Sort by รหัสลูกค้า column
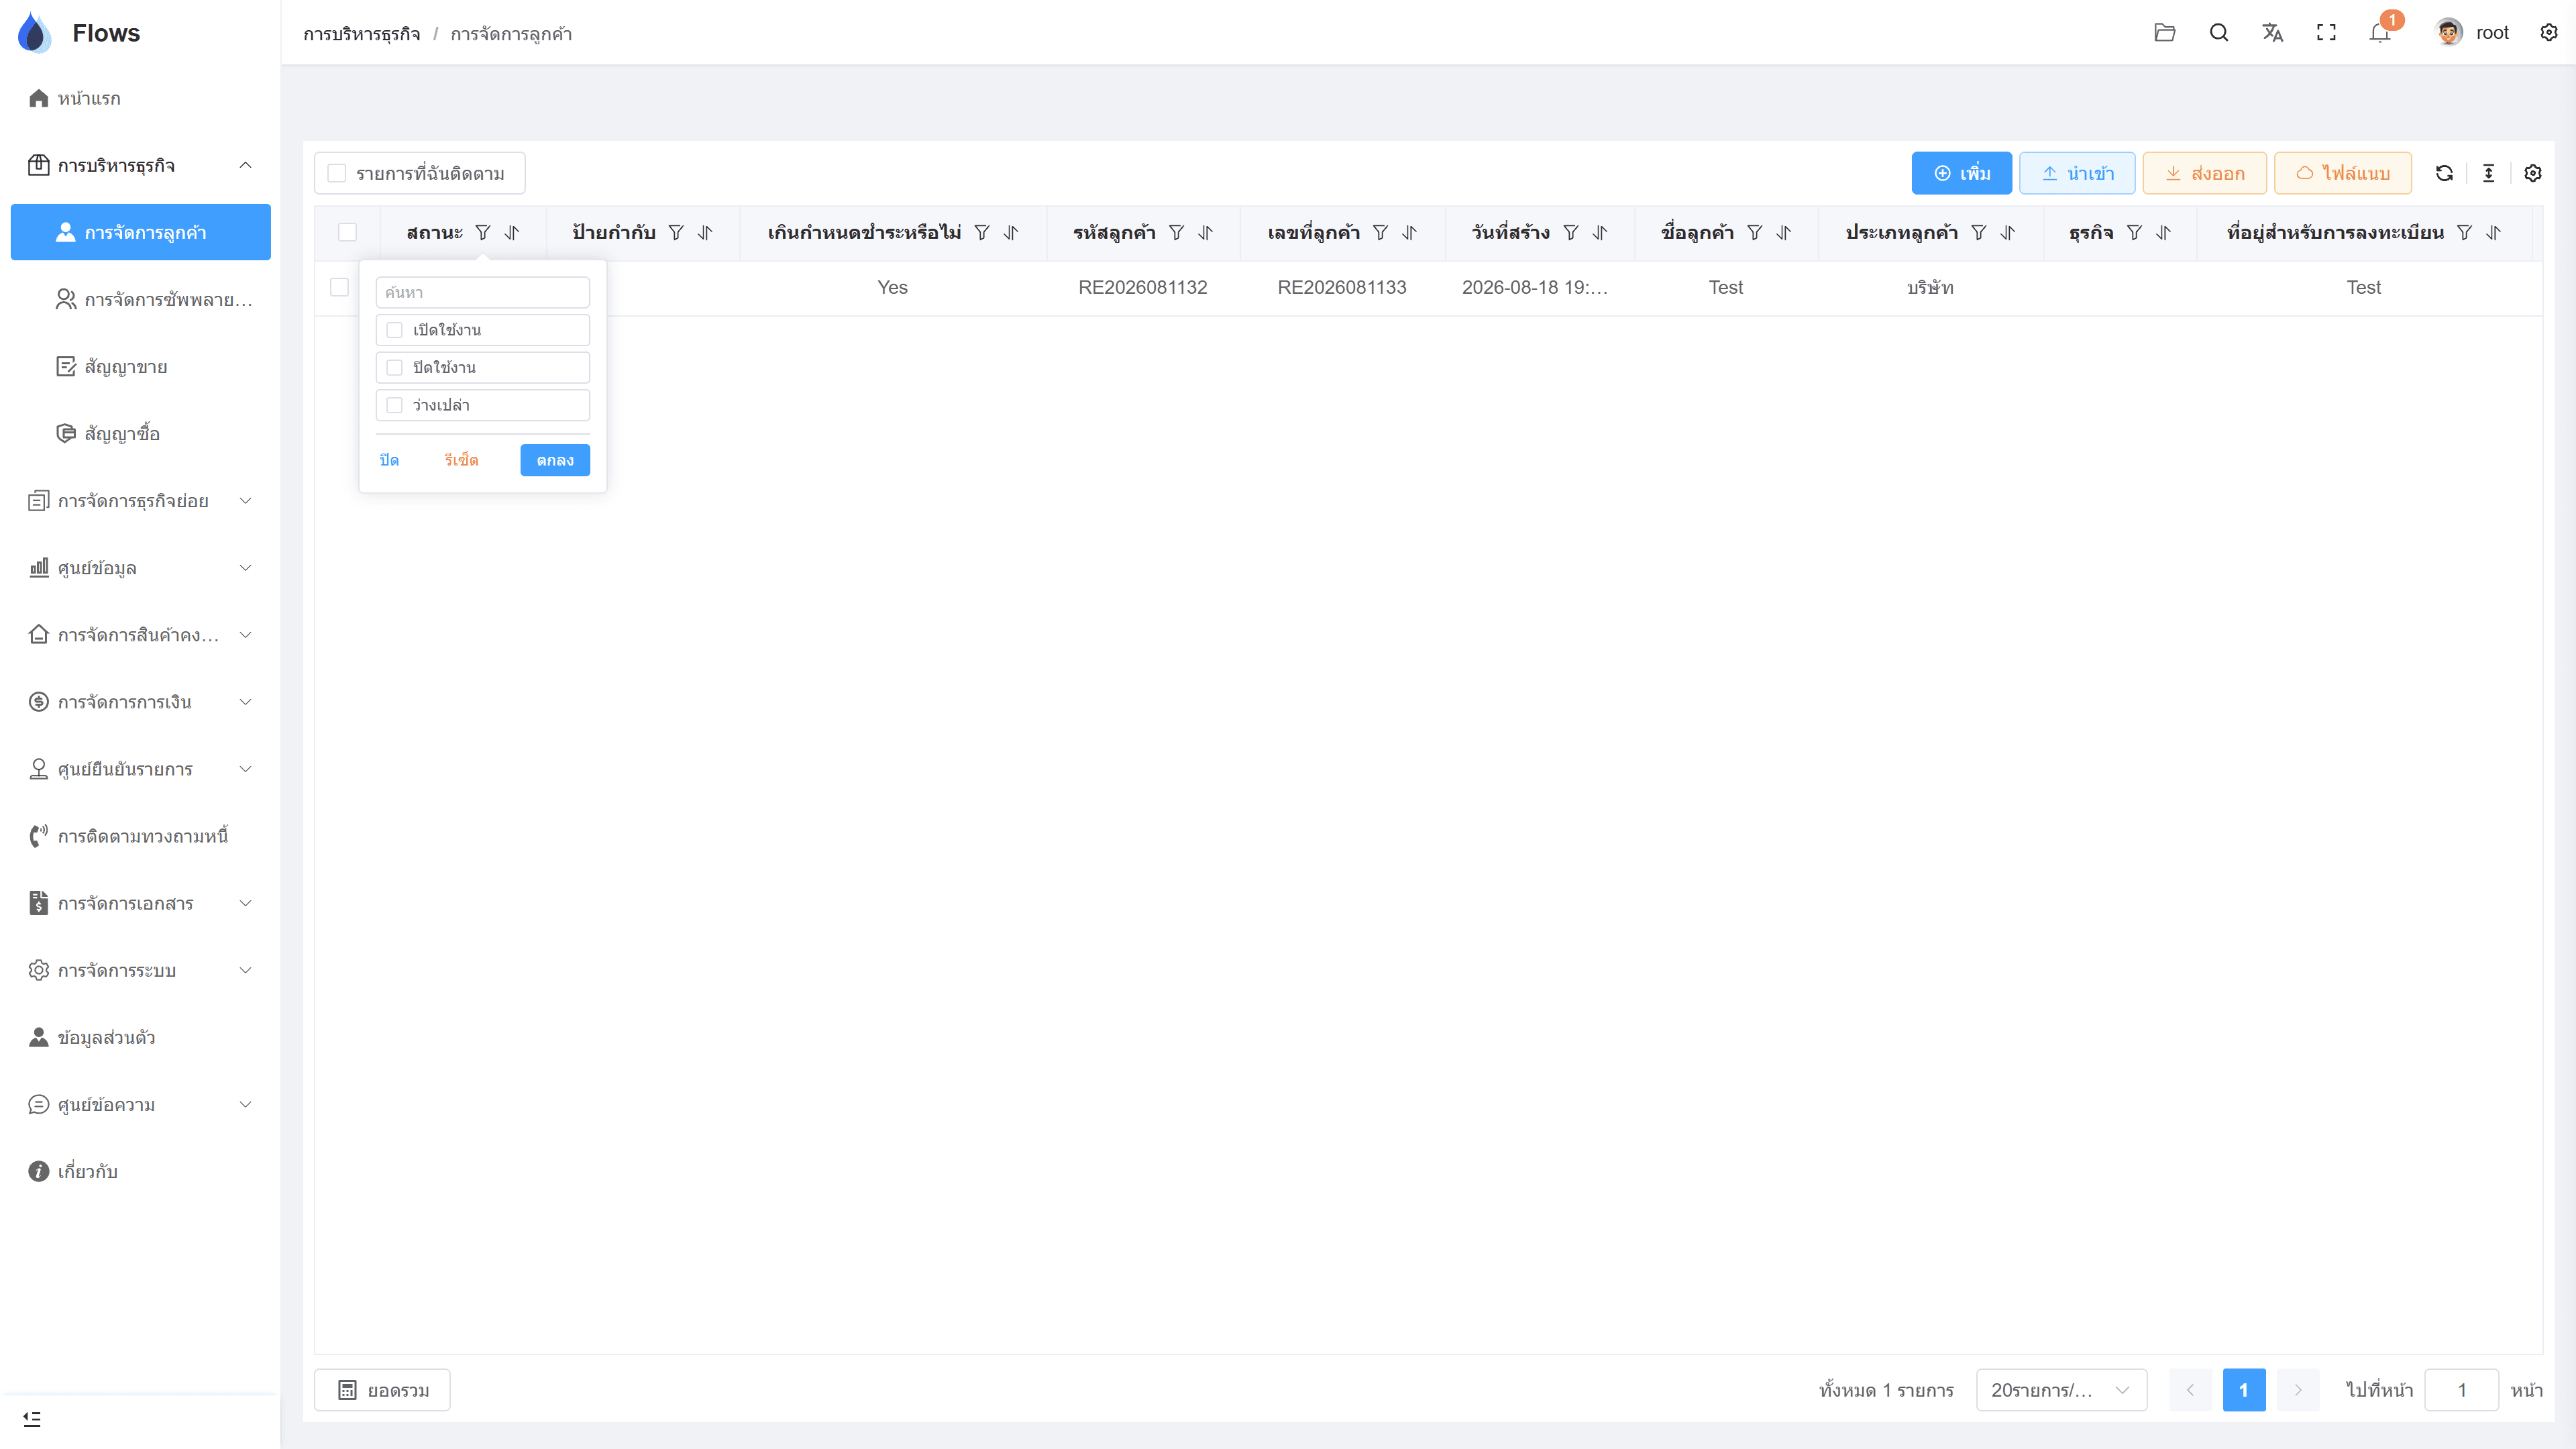This screenshot has width=2576, height=1449. pos(1206,232)
